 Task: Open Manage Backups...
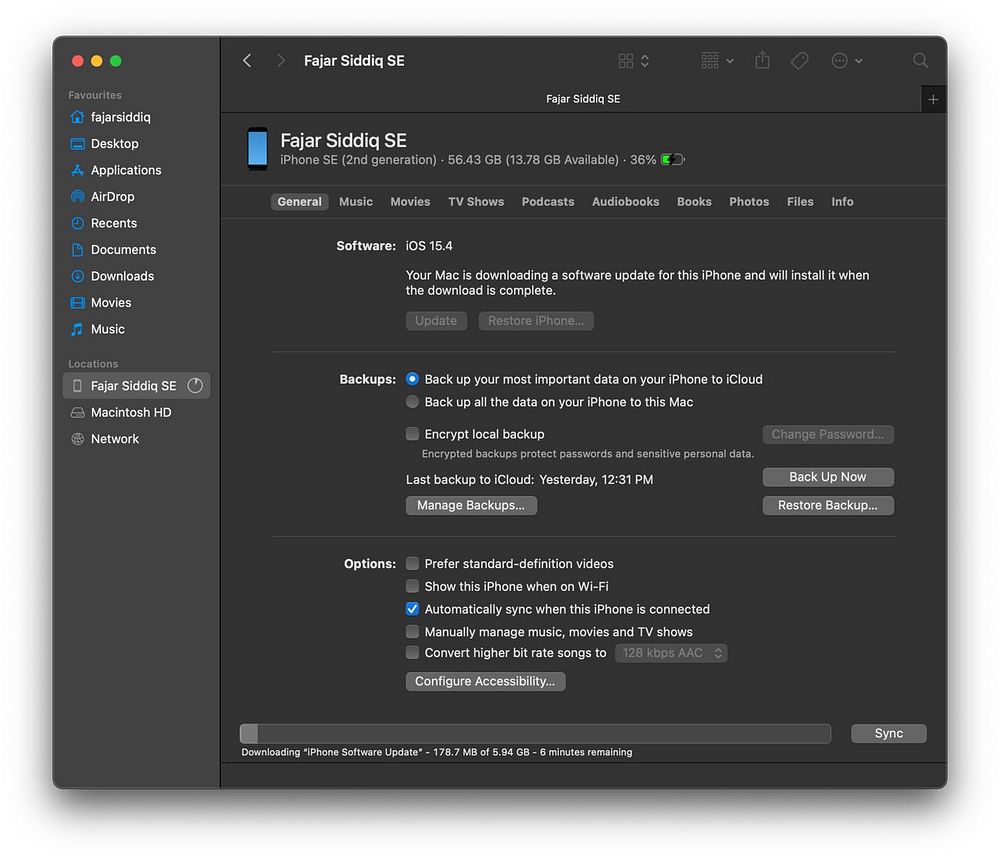click(471, 505)
